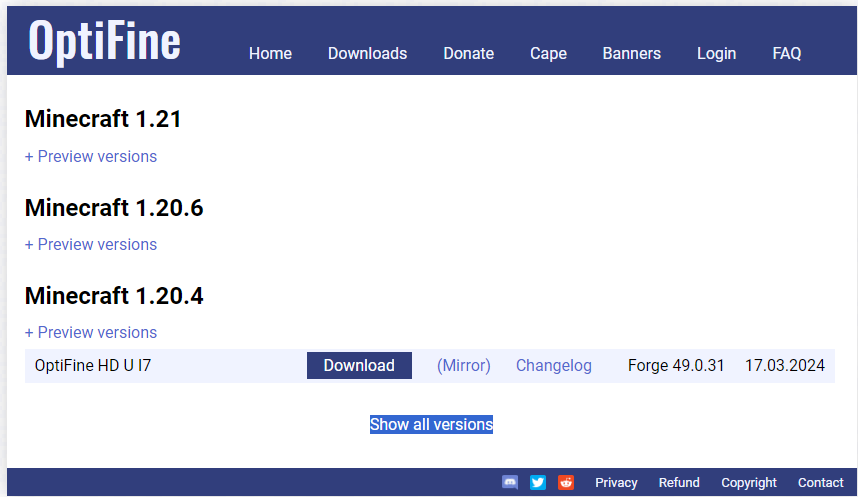Open the Banners menu item
The image size is (858, 497).
coord(631,54)
